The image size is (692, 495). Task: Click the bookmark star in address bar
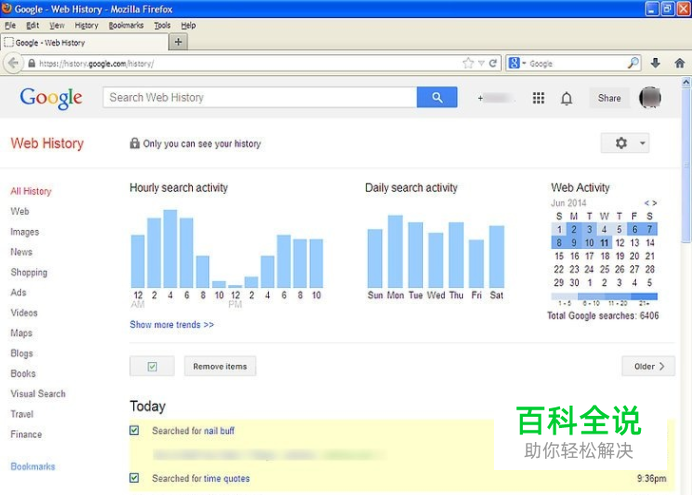tap(468, 63)
